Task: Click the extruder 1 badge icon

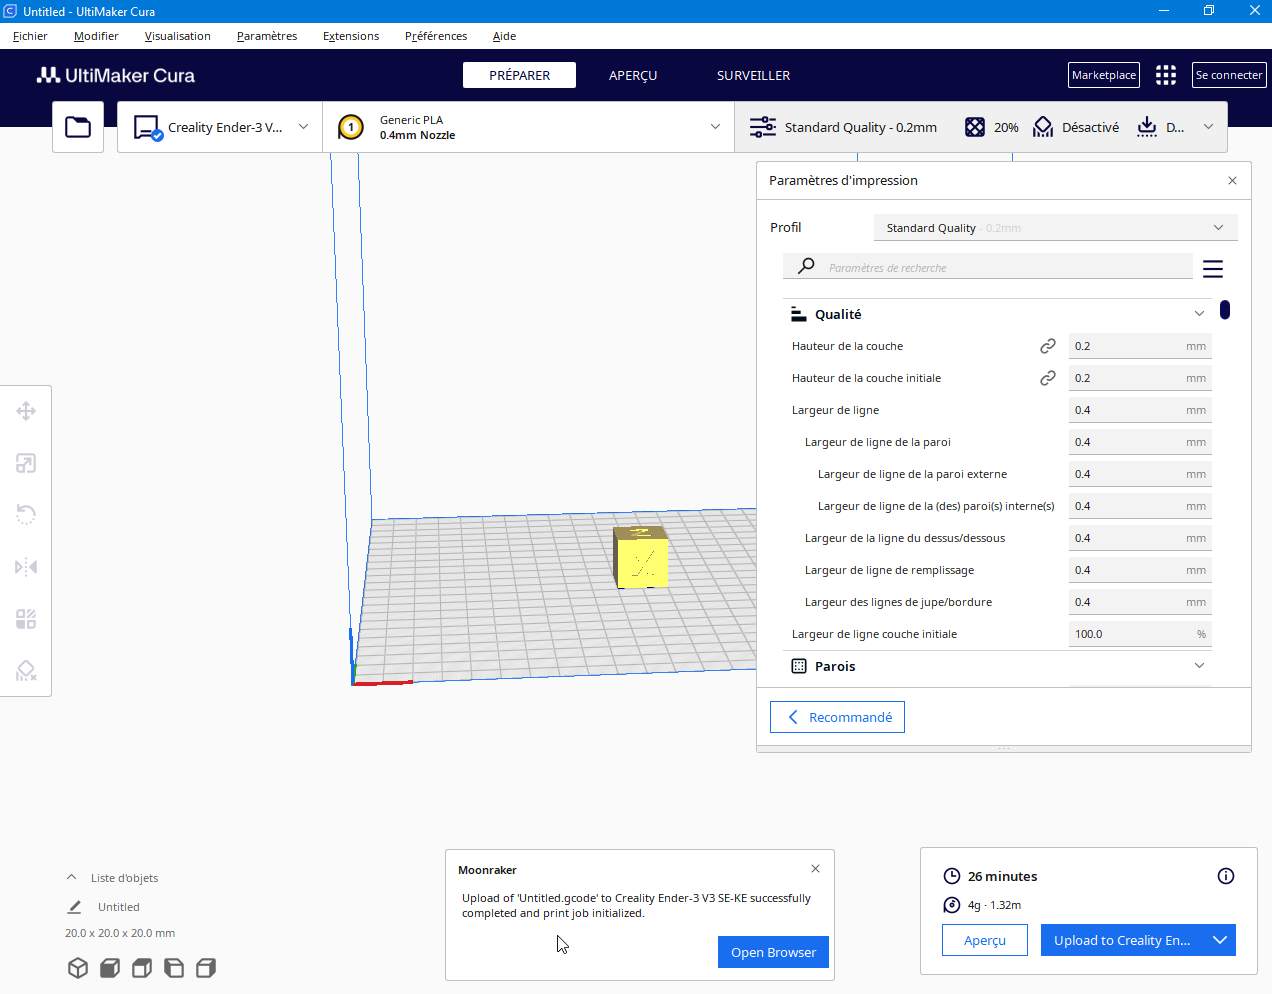Action: 351,127
